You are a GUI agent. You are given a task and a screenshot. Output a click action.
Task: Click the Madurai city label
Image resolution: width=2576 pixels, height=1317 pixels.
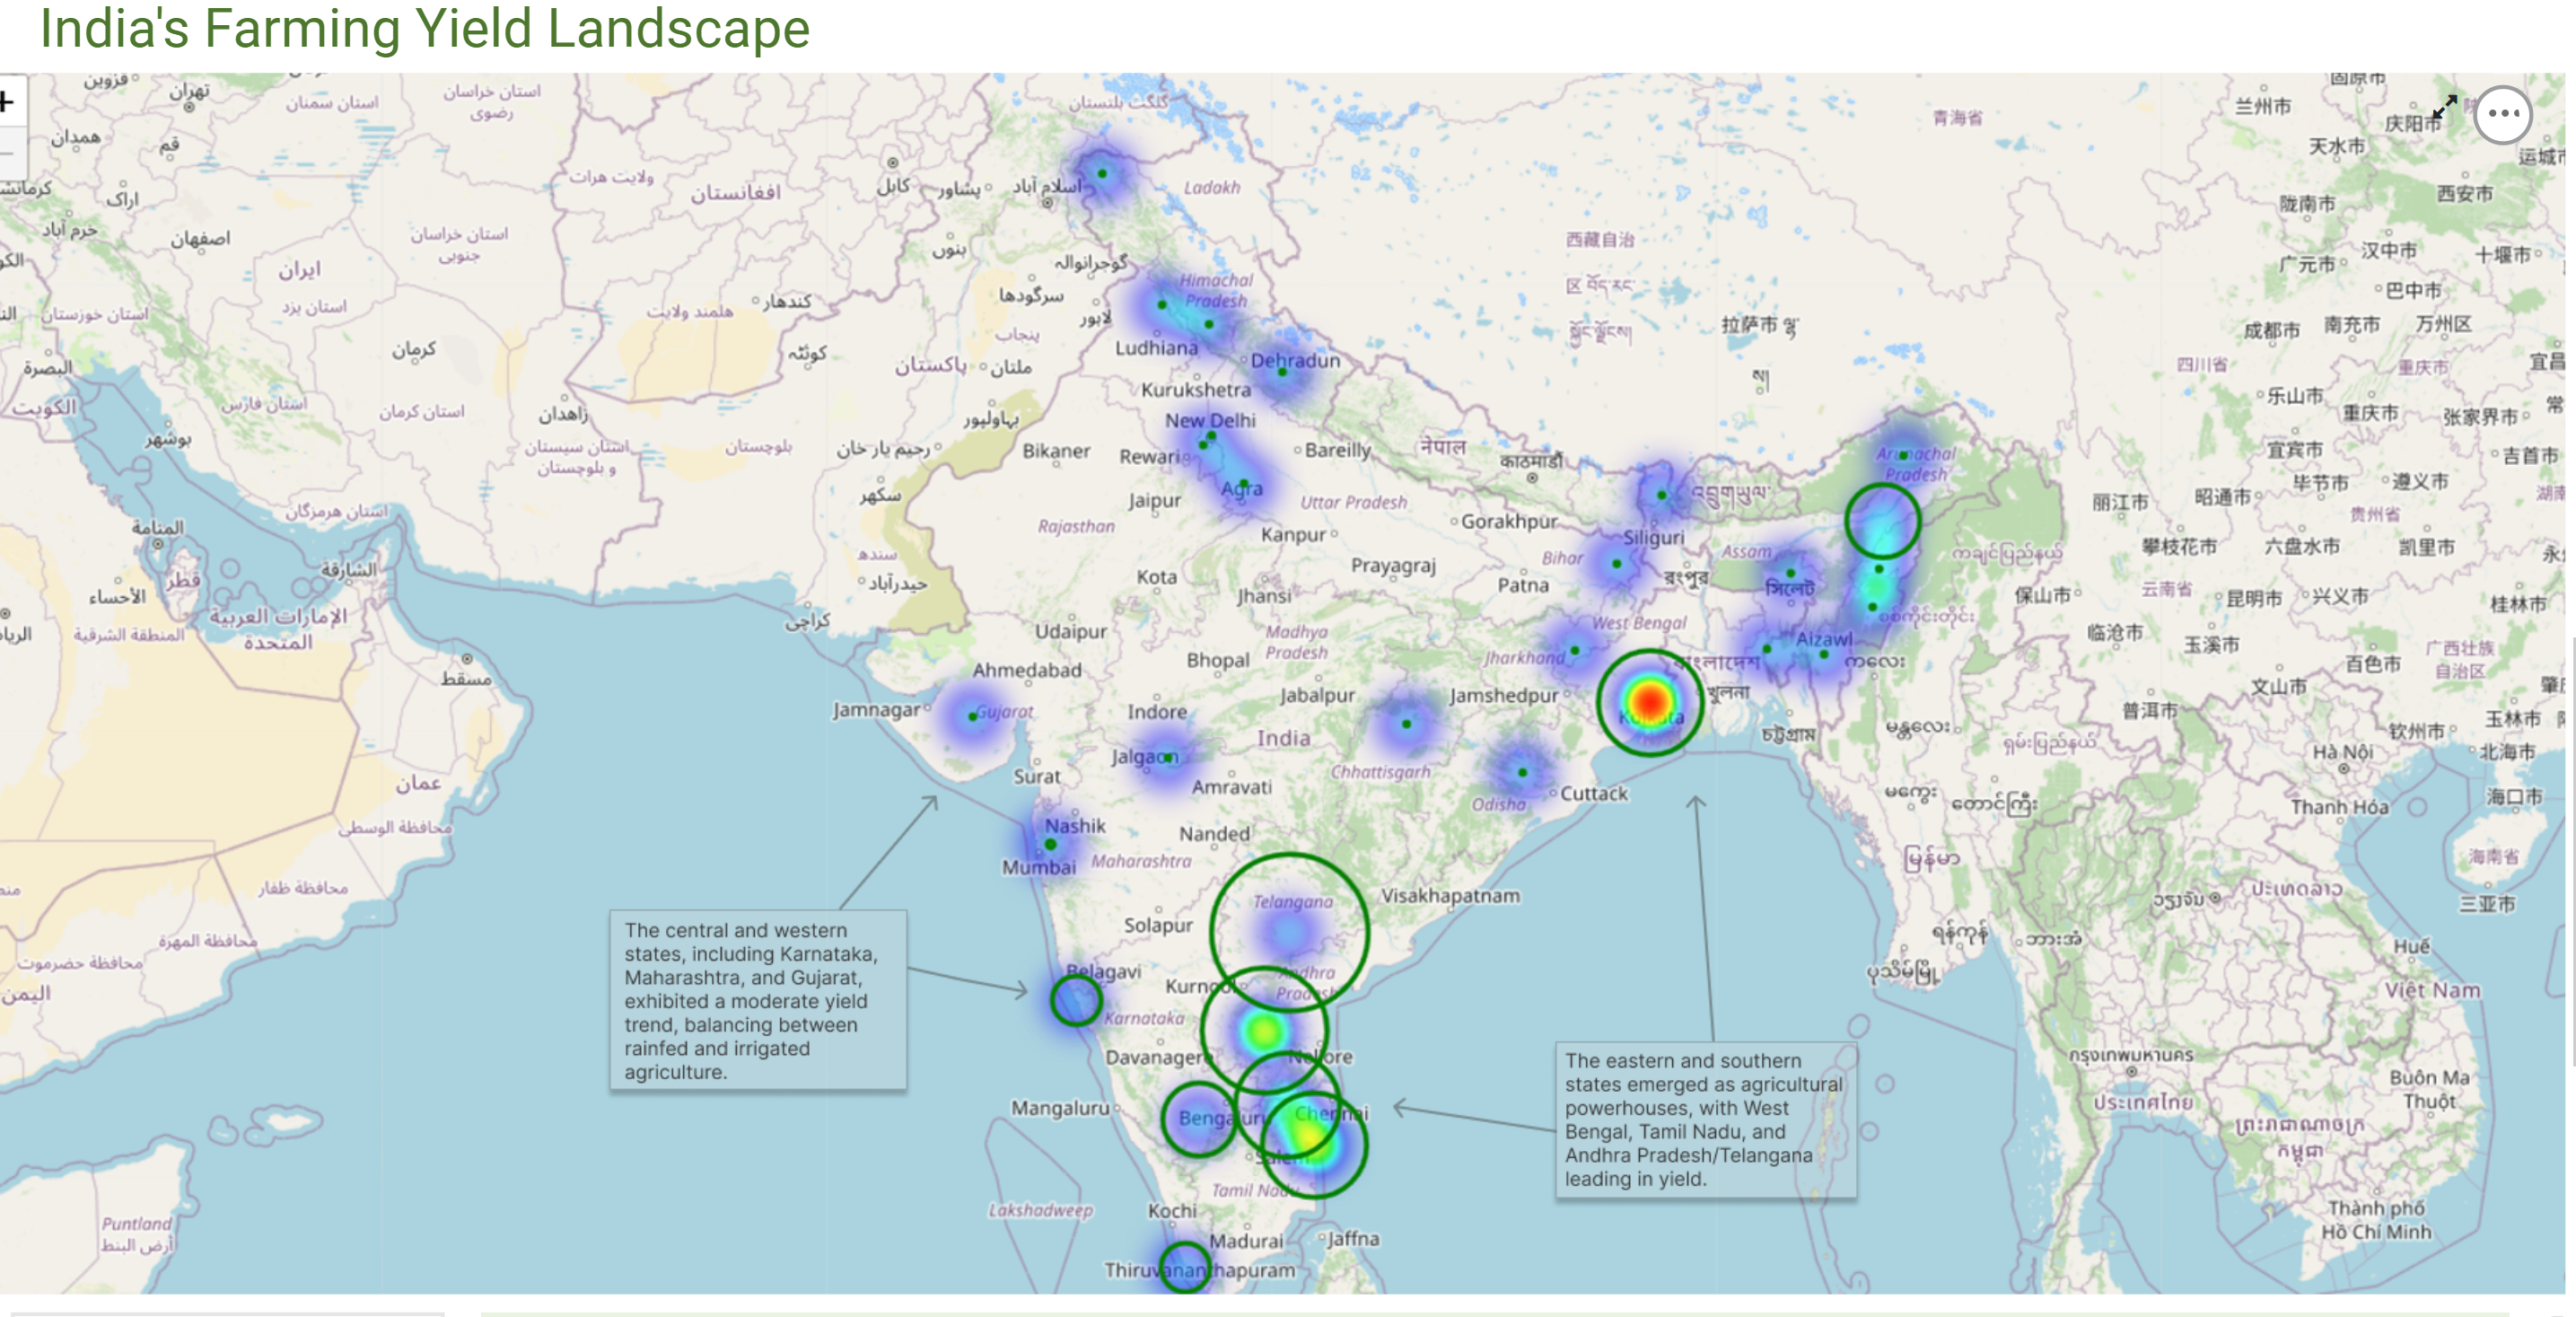point(1246,1241)
